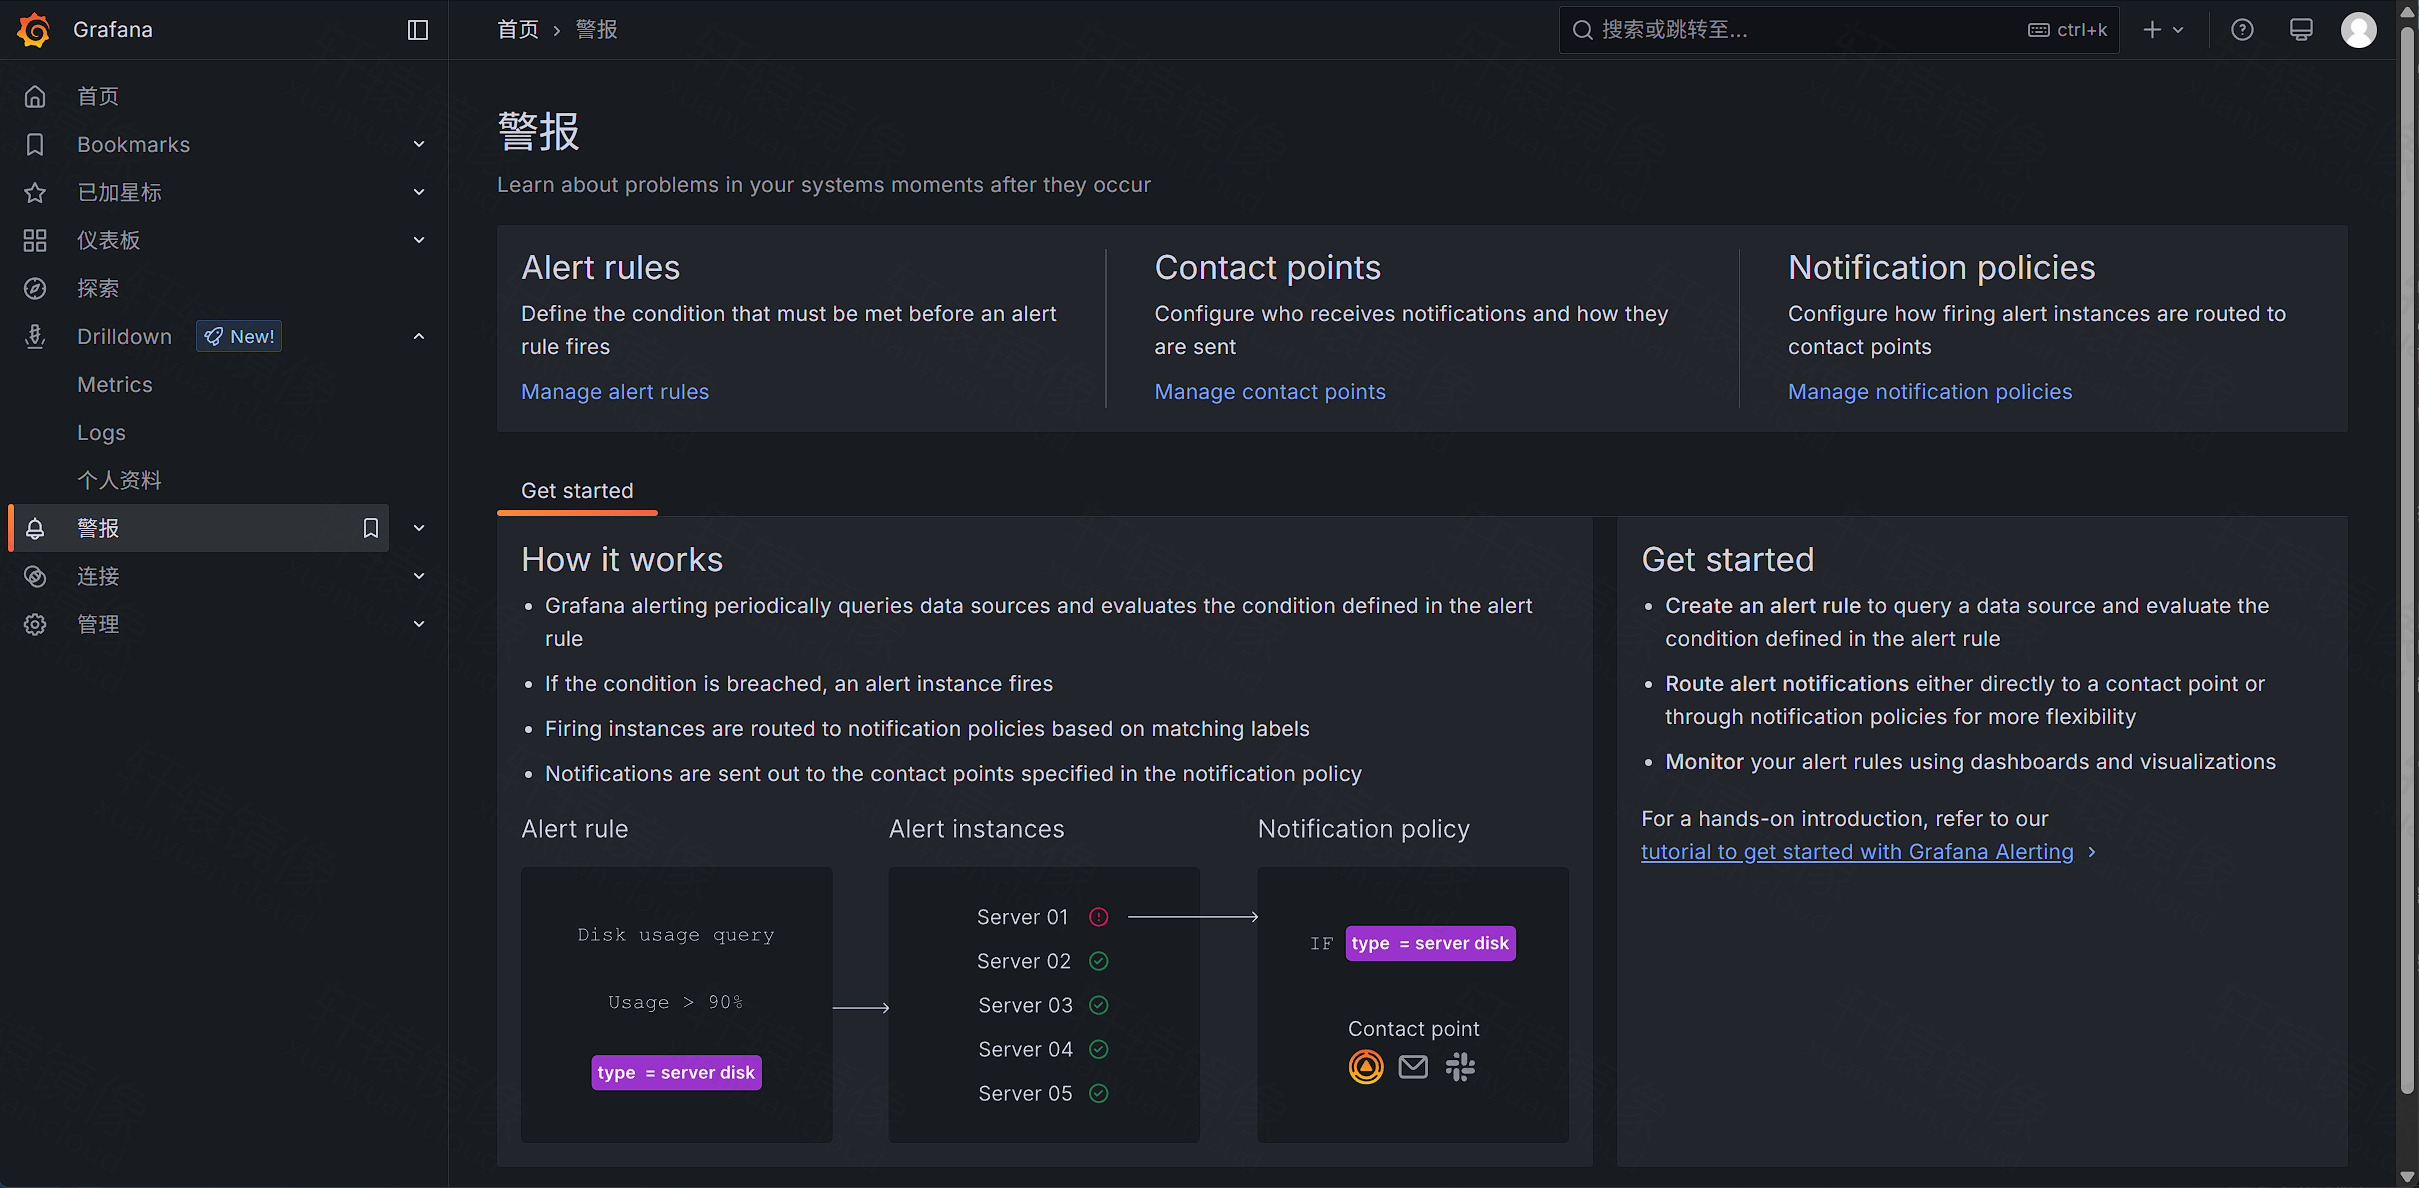Click the Server 01 firing alert icon
This screenshot has width=2419, height=1188.
(1098, 917)
